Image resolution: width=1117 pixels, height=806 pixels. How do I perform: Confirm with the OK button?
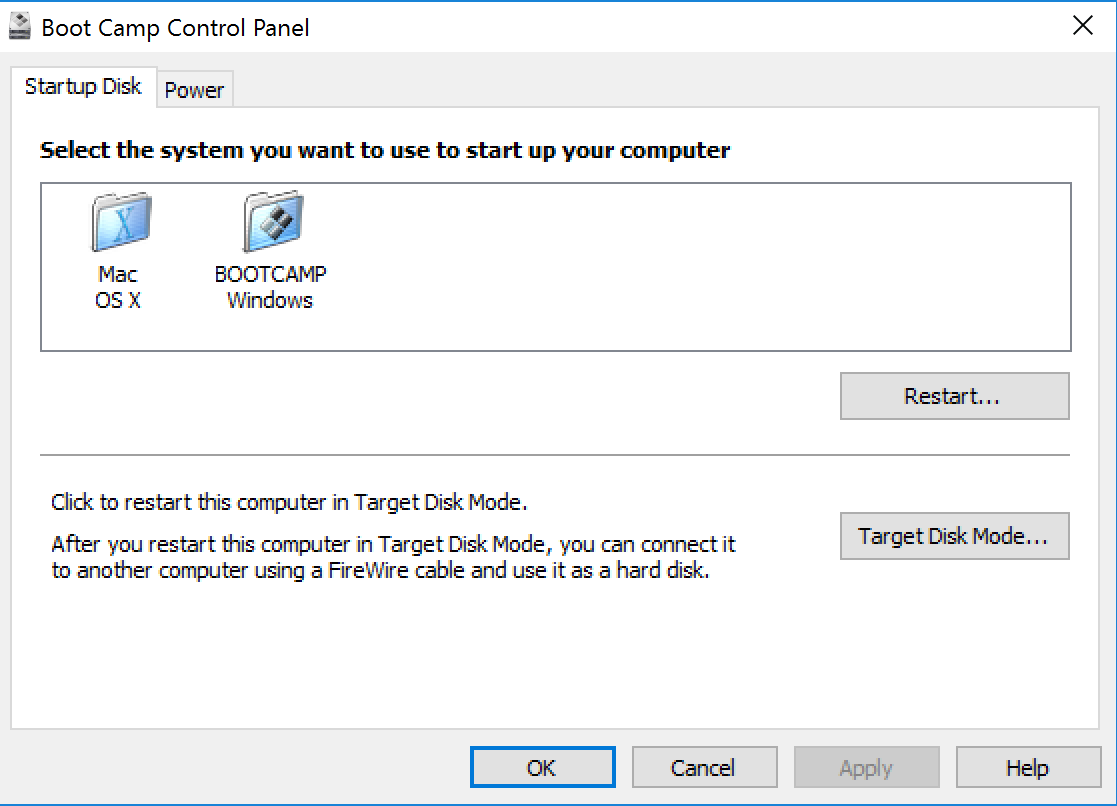pos(542,768)
